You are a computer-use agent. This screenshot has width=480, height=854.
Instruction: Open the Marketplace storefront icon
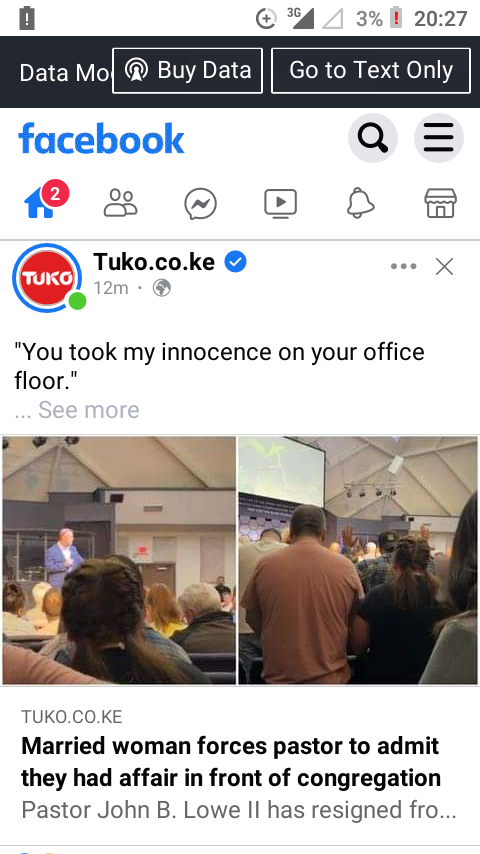[x=441, y=204]
